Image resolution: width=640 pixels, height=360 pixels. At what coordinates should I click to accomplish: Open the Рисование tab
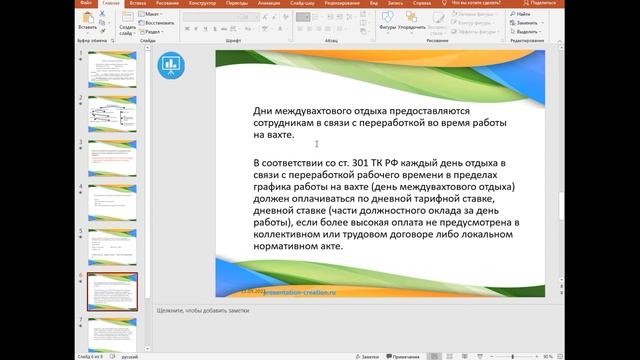[x=167, y=3]
